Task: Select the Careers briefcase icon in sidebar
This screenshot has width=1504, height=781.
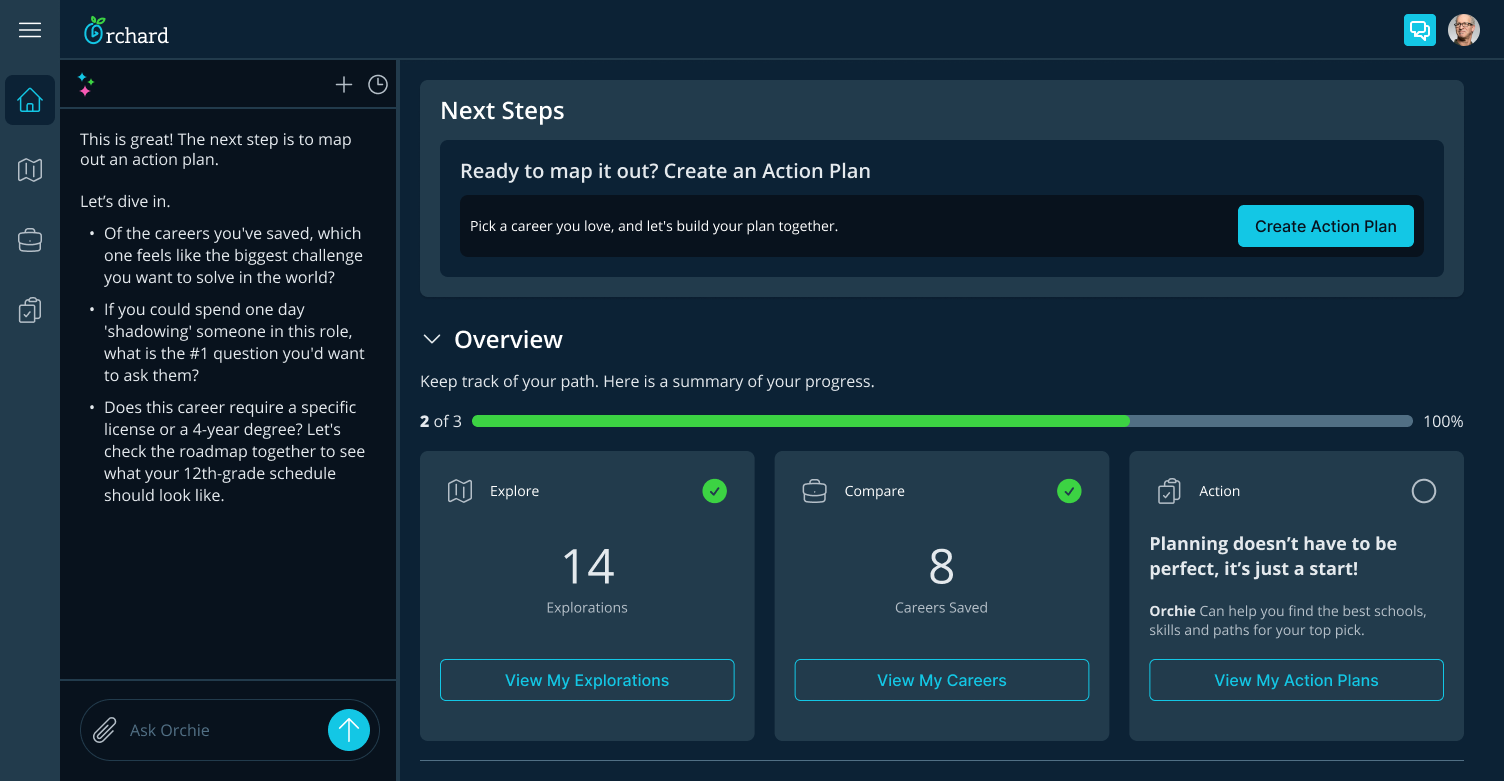Action: (30, 240)
